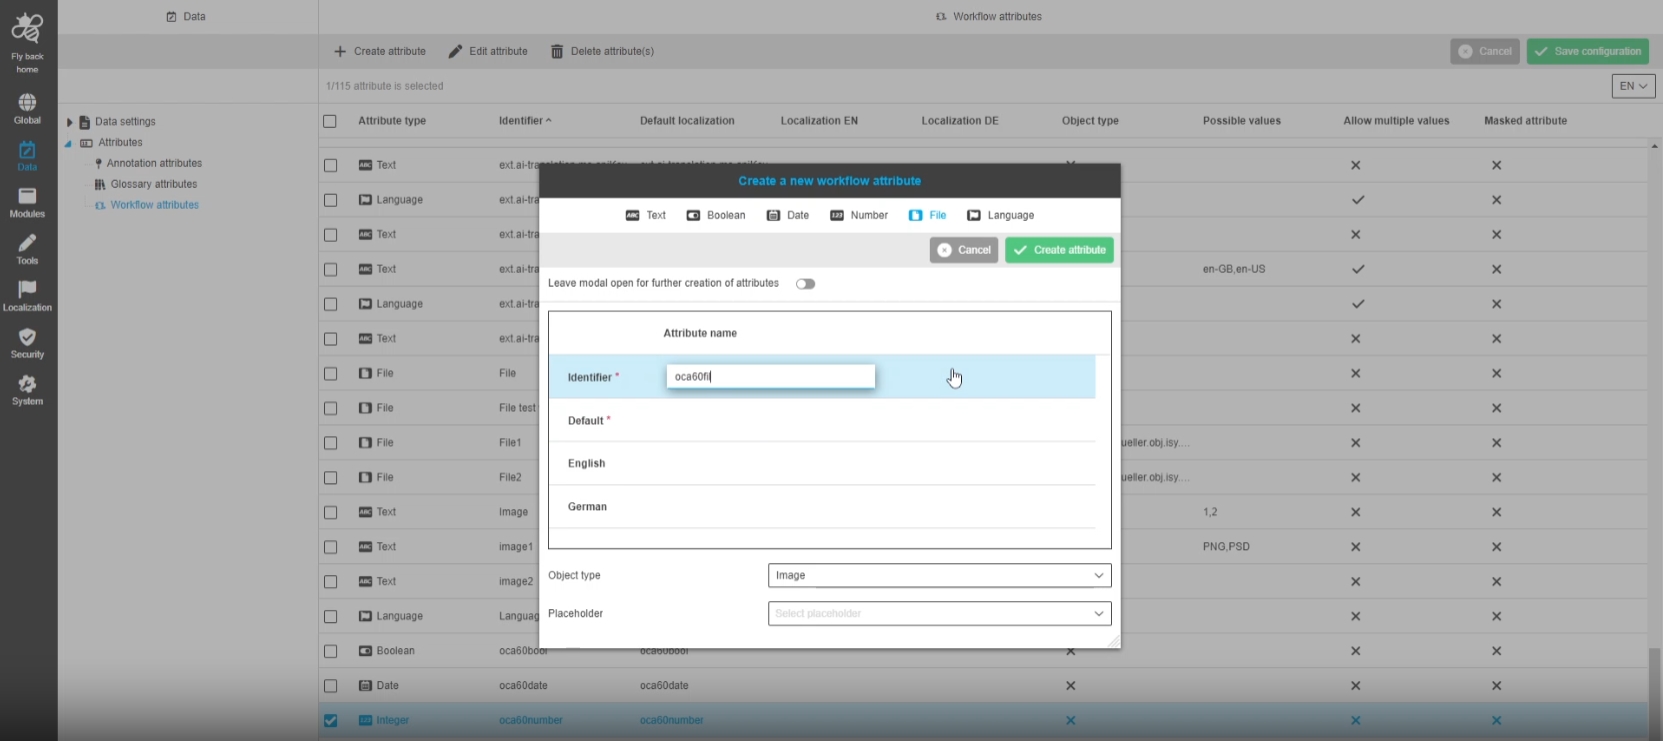
Task: Select Glossary attributes in the tree
Action: point(154,184)
